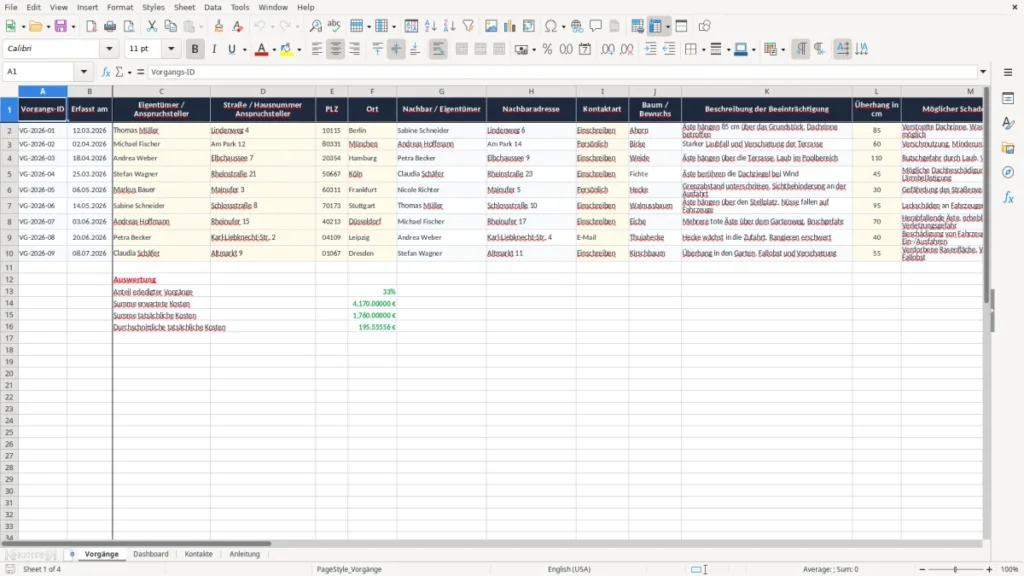Screen dimensions: 1024x576
Task: Open the sidebar Gallery panel icon
Action: tap(1008, 148)
